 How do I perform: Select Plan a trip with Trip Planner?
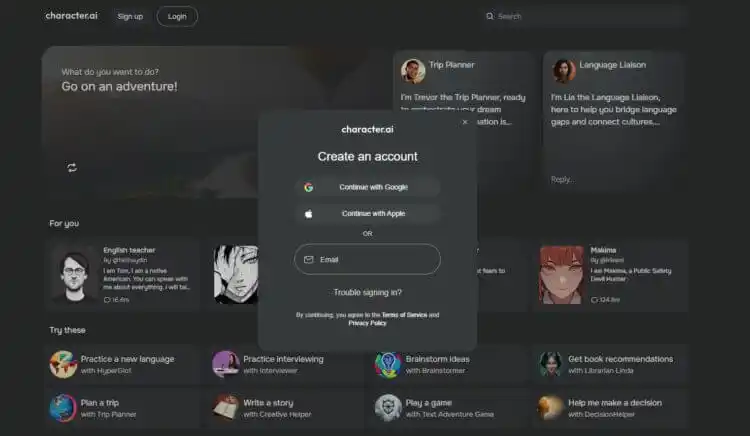pos(122,408)
